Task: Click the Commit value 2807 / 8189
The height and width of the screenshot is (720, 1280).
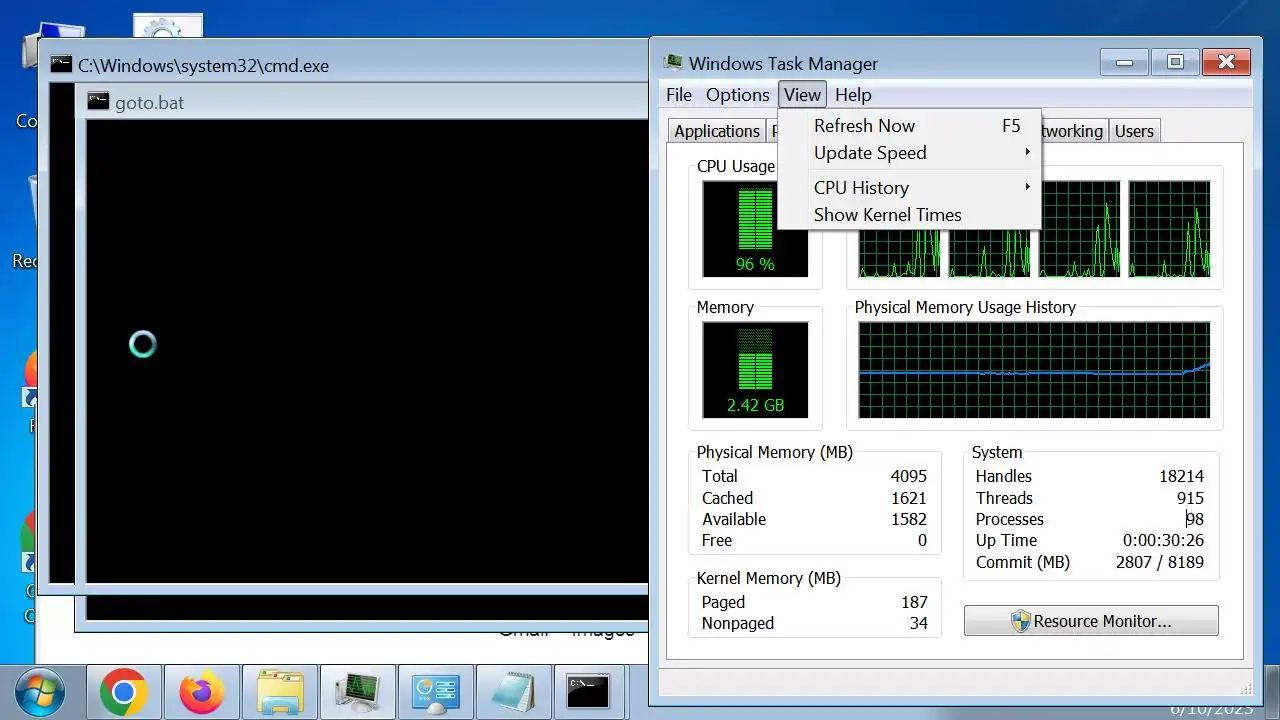Action: point(1160,562)
